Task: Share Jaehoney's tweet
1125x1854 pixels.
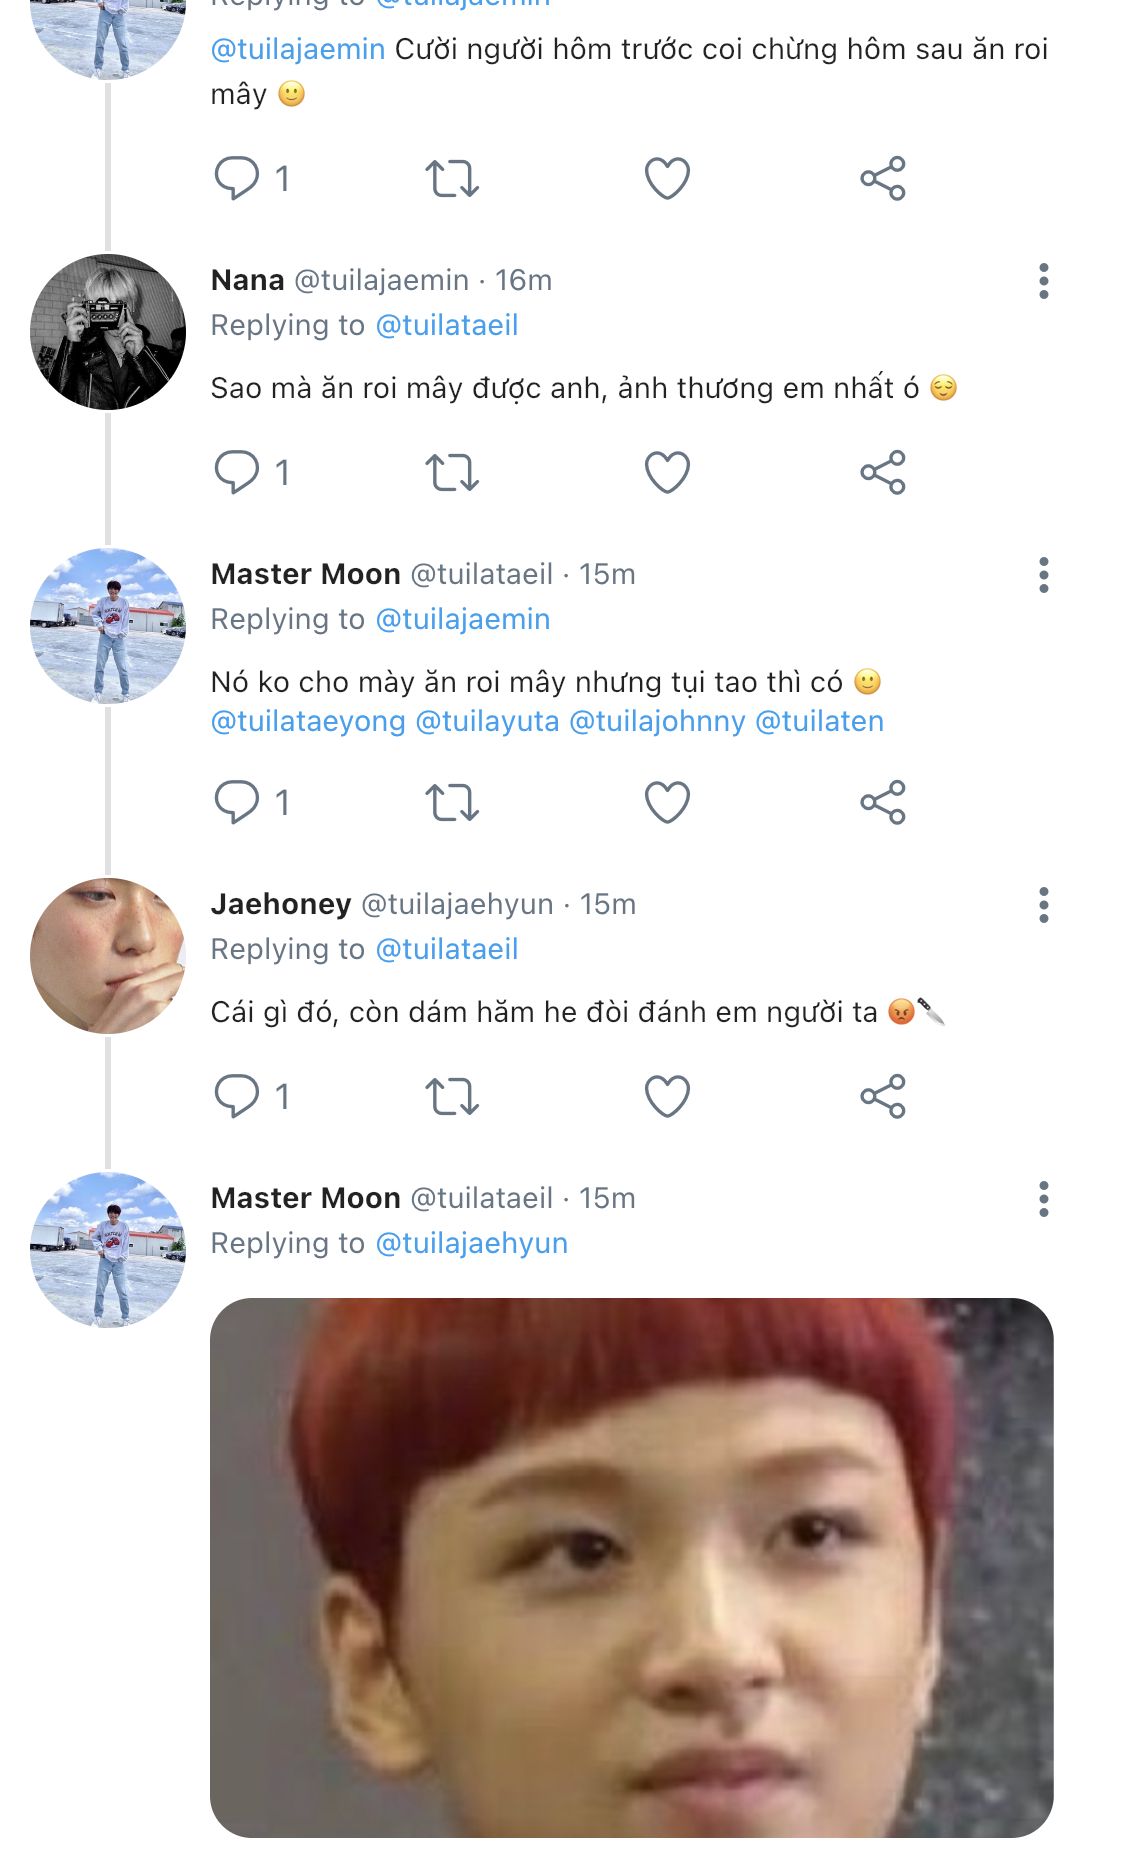Action: (882, 1096)
